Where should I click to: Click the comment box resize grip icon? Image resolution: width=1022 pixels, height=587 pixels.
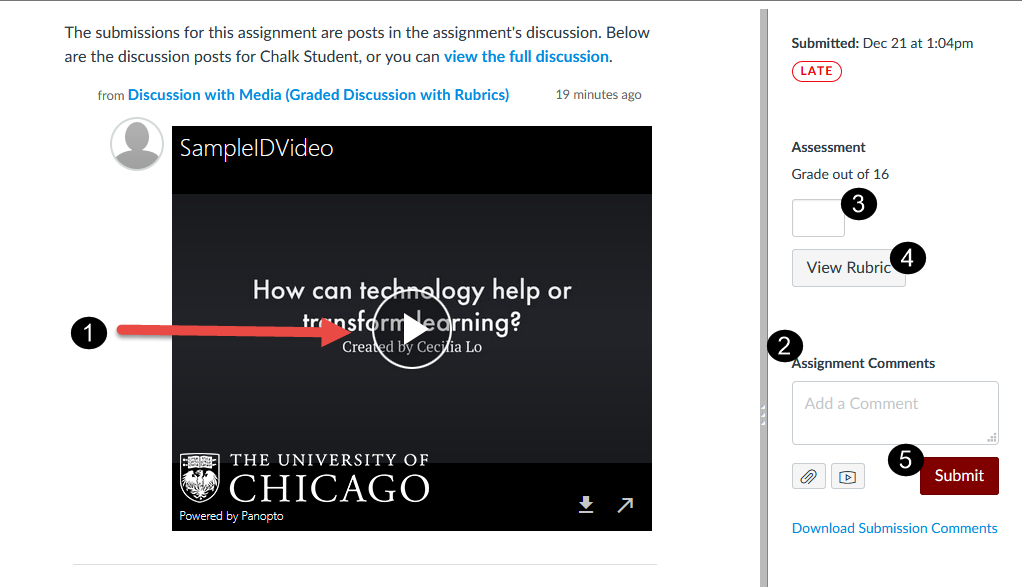point(991,438)
